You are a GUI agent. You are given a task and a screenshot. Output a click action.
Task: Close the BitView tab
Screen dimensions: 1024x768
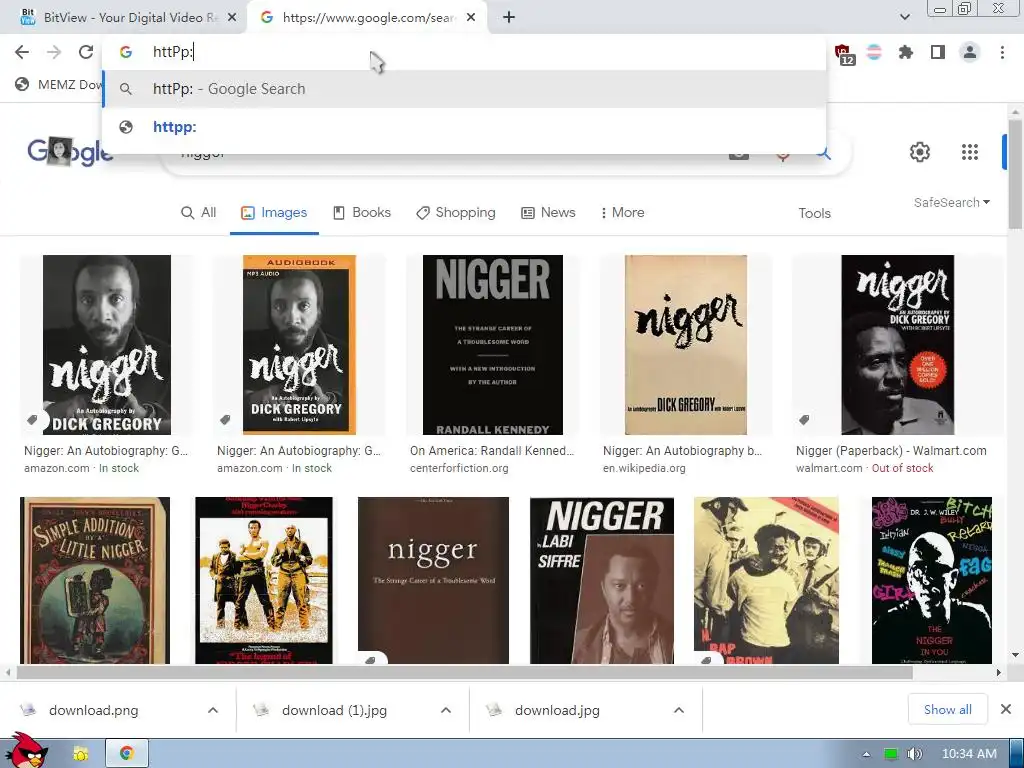click(232, 18)
